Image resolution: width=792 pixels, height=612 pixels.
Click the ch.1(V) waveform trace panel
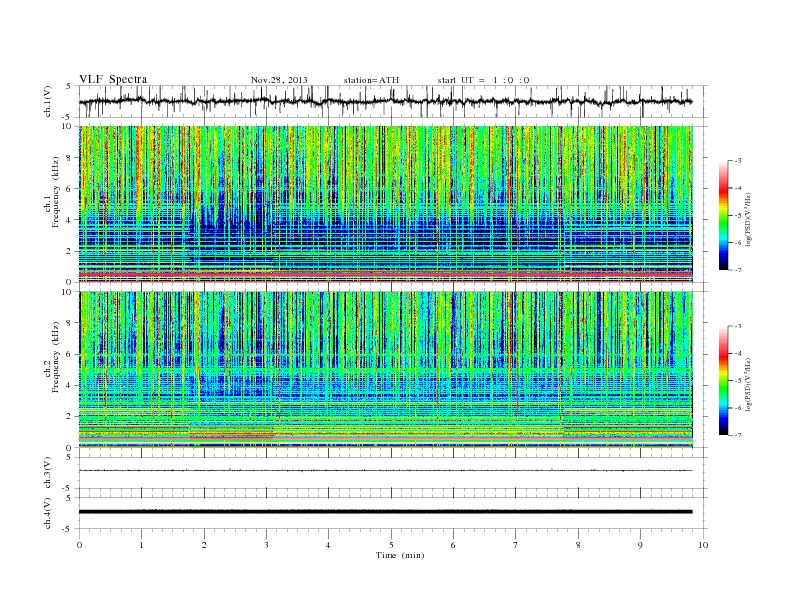coord(393,101)
